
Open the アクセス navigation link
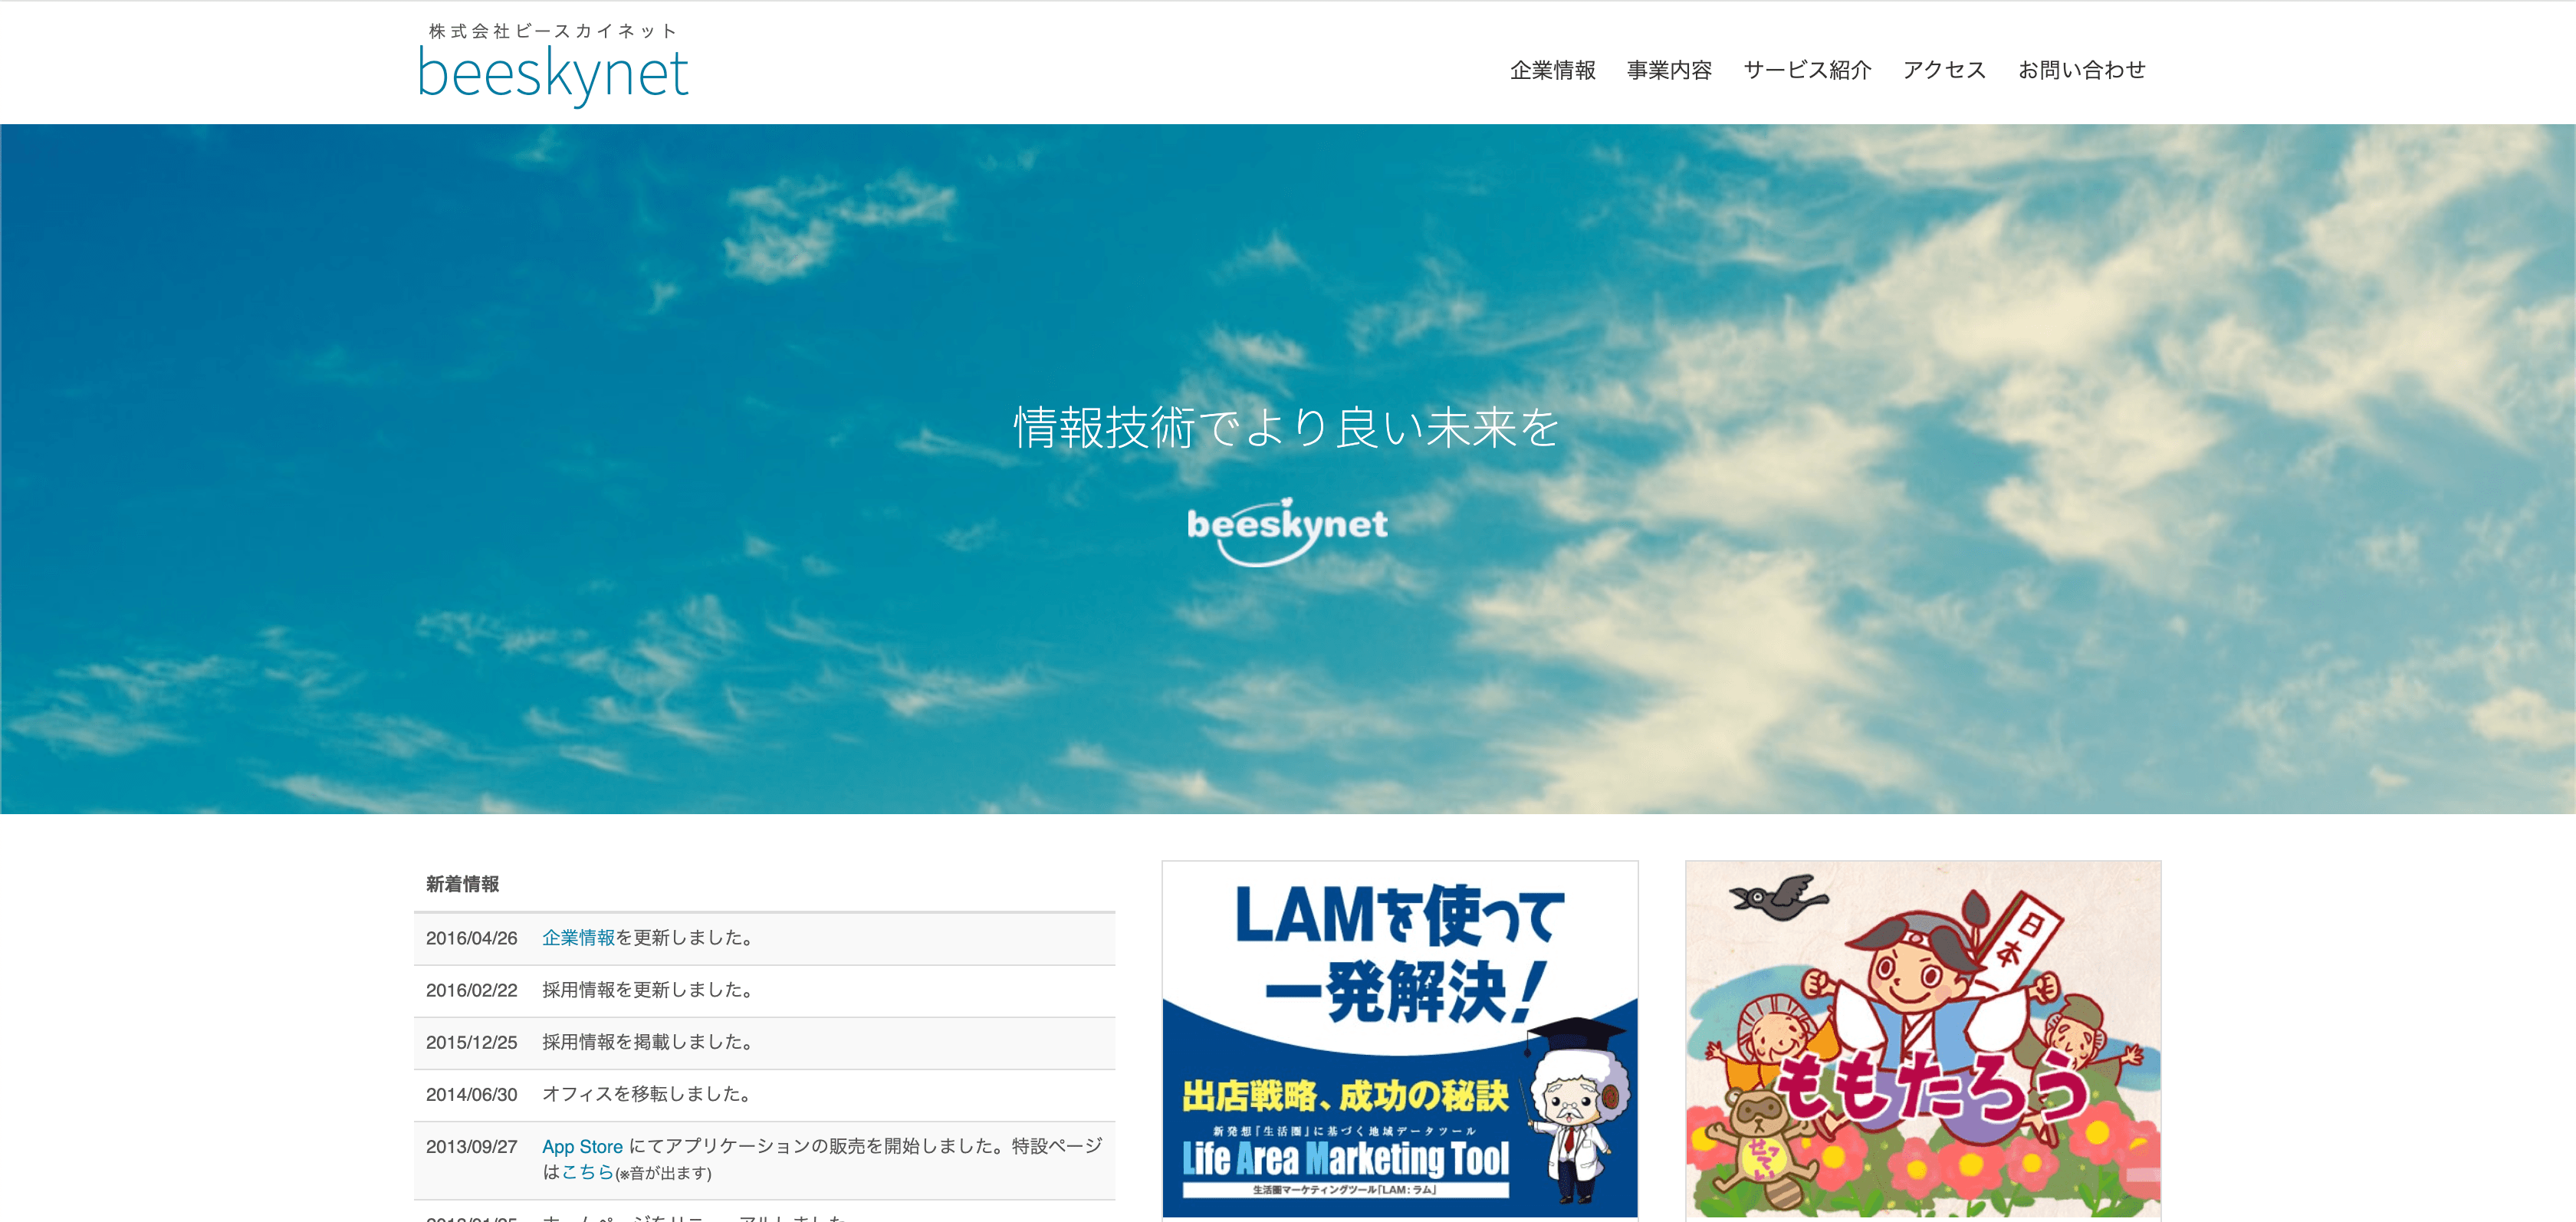click(1943, 70)
